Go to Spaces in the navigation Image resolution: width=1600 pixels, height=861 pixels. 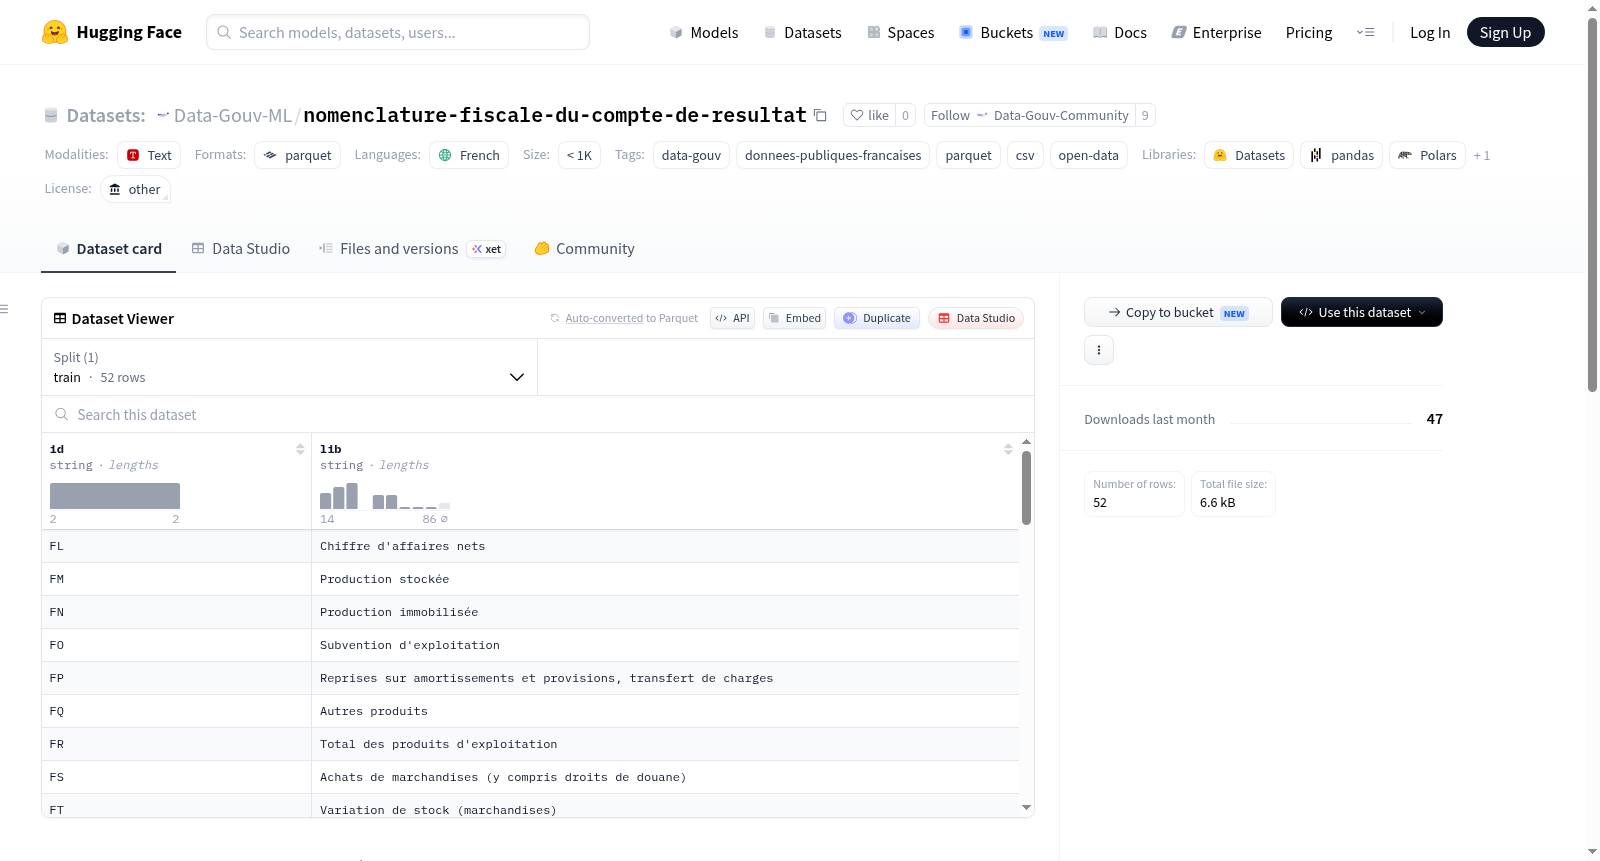click(900, 32)
